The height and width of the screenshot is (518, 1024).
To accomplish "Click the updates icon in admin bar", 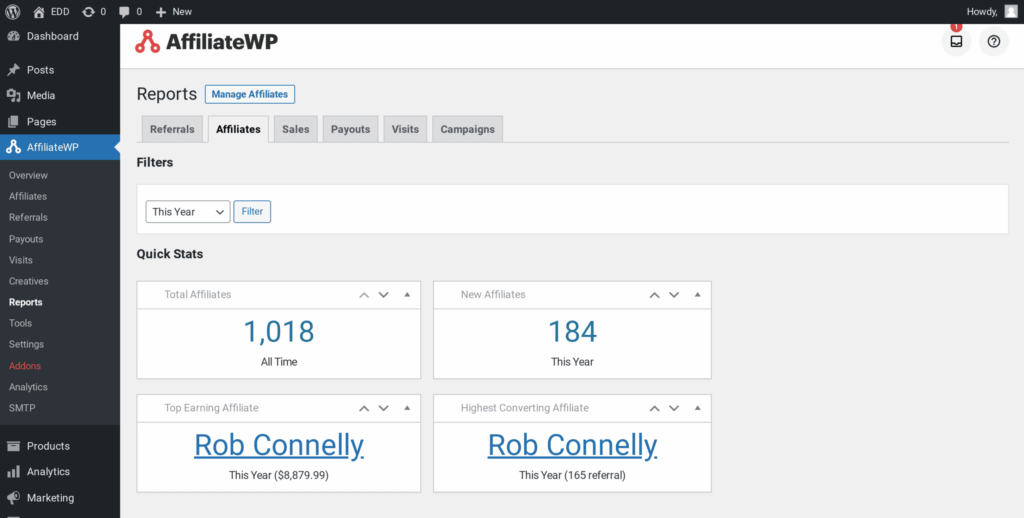I will coord(88,12).
